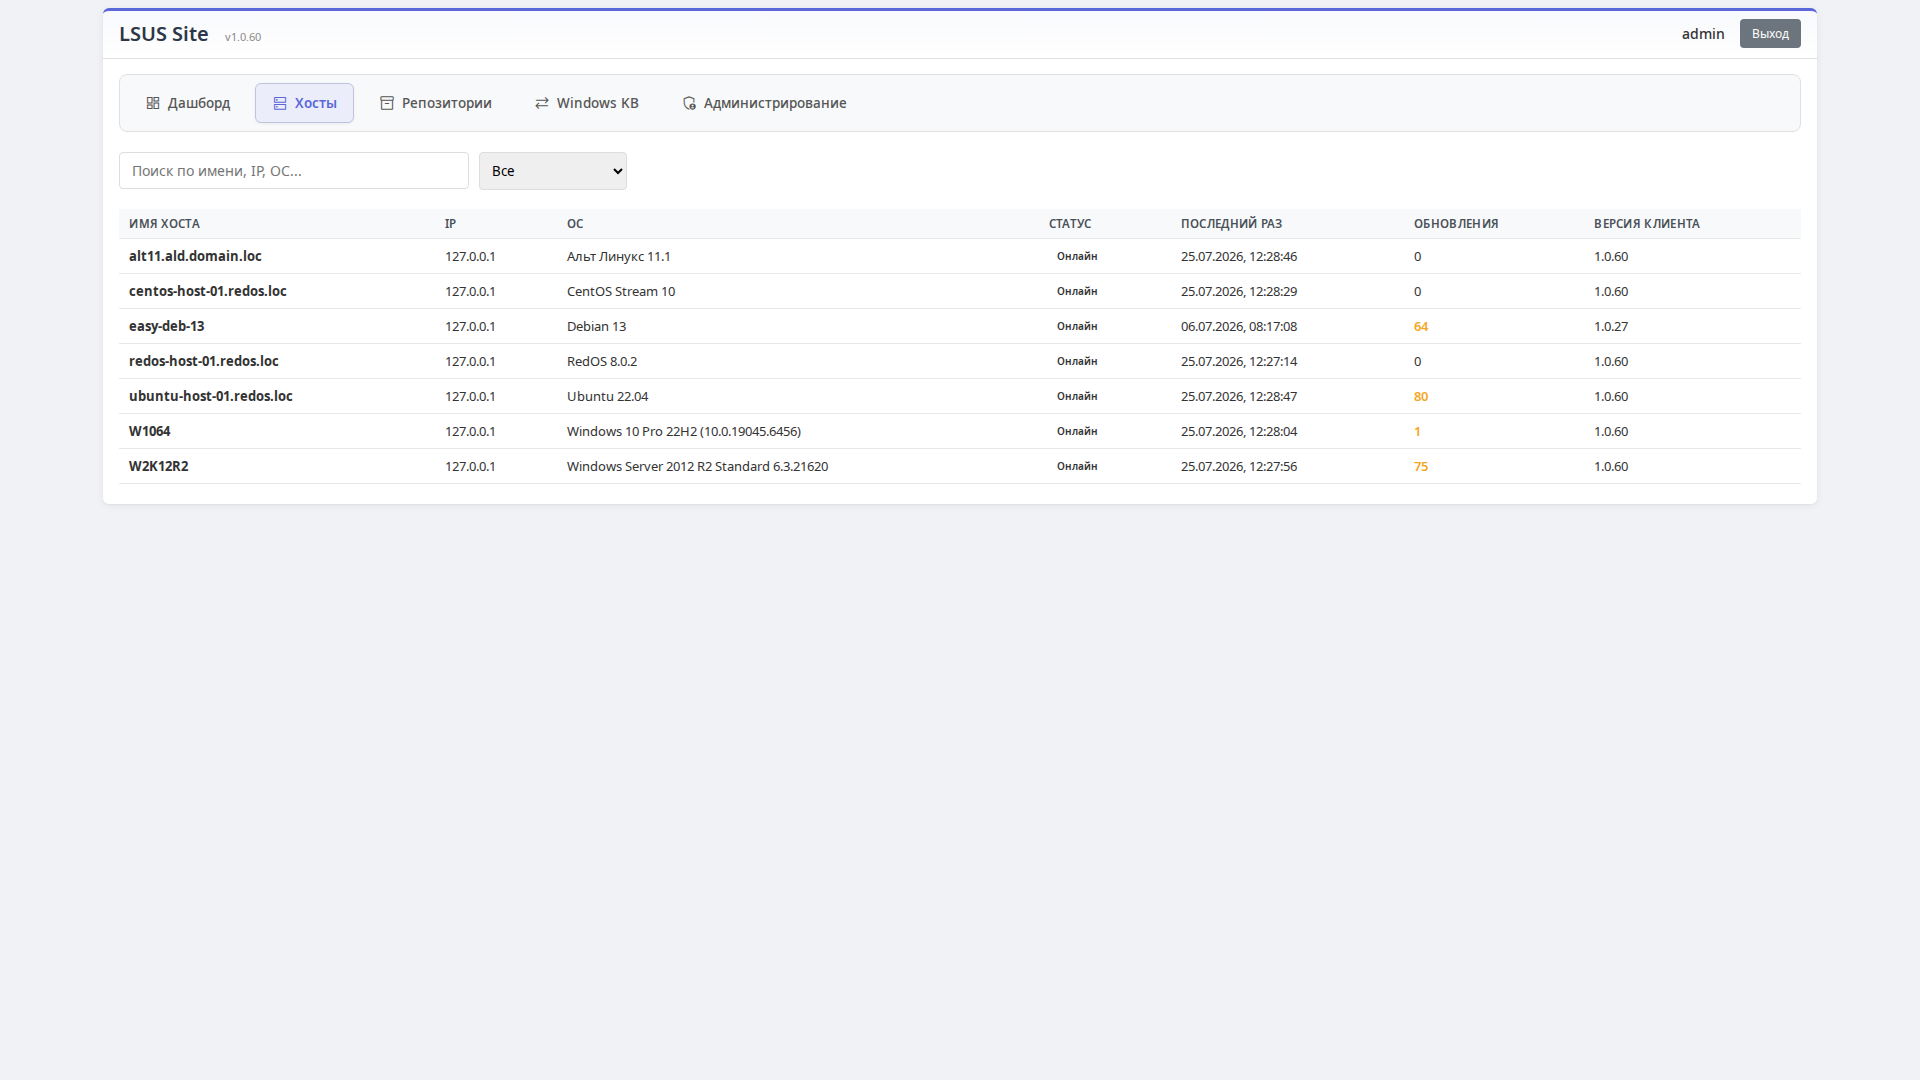The height and width of the screenshot is (1080, 1920).
Task: Open host ubuntu-host-01.redos.loc
Action: click(x=211, y=396)
